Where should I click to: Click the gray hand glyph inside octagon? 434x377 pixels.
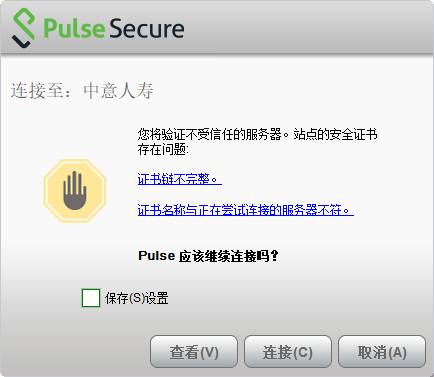click(75, 190)
